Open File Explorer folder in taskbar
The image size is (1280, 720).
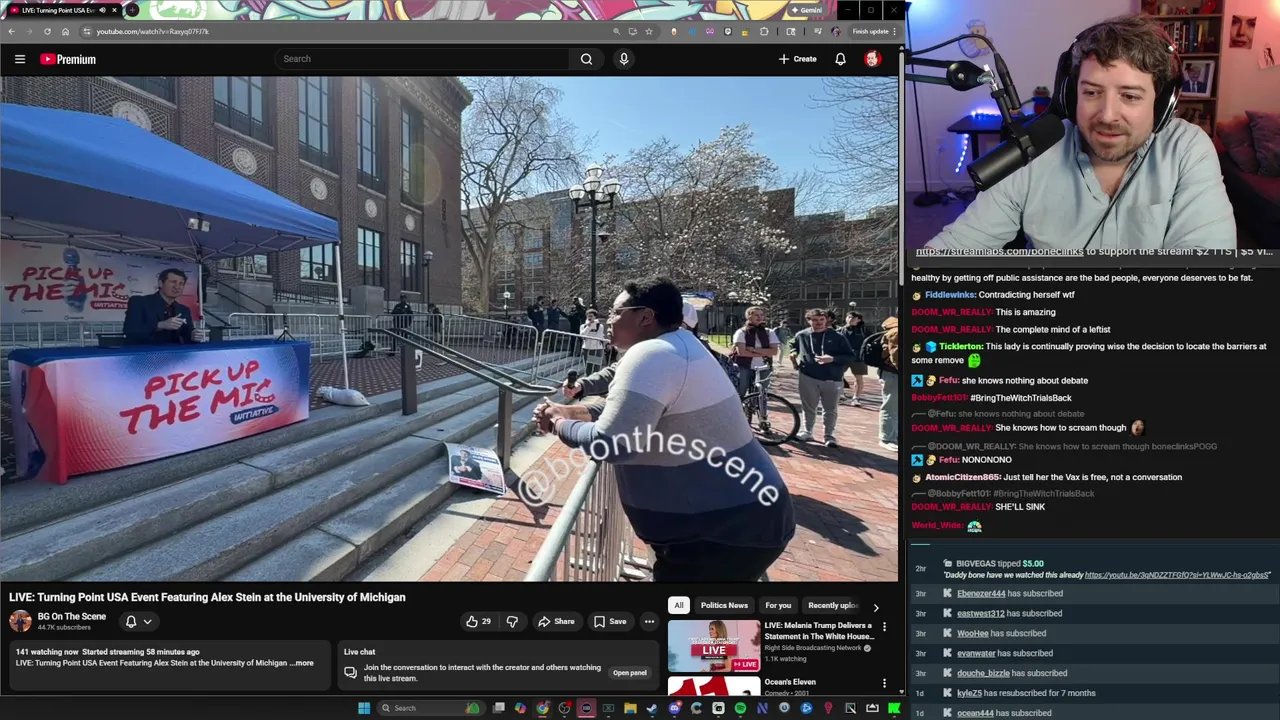click(x=630, y=708)
